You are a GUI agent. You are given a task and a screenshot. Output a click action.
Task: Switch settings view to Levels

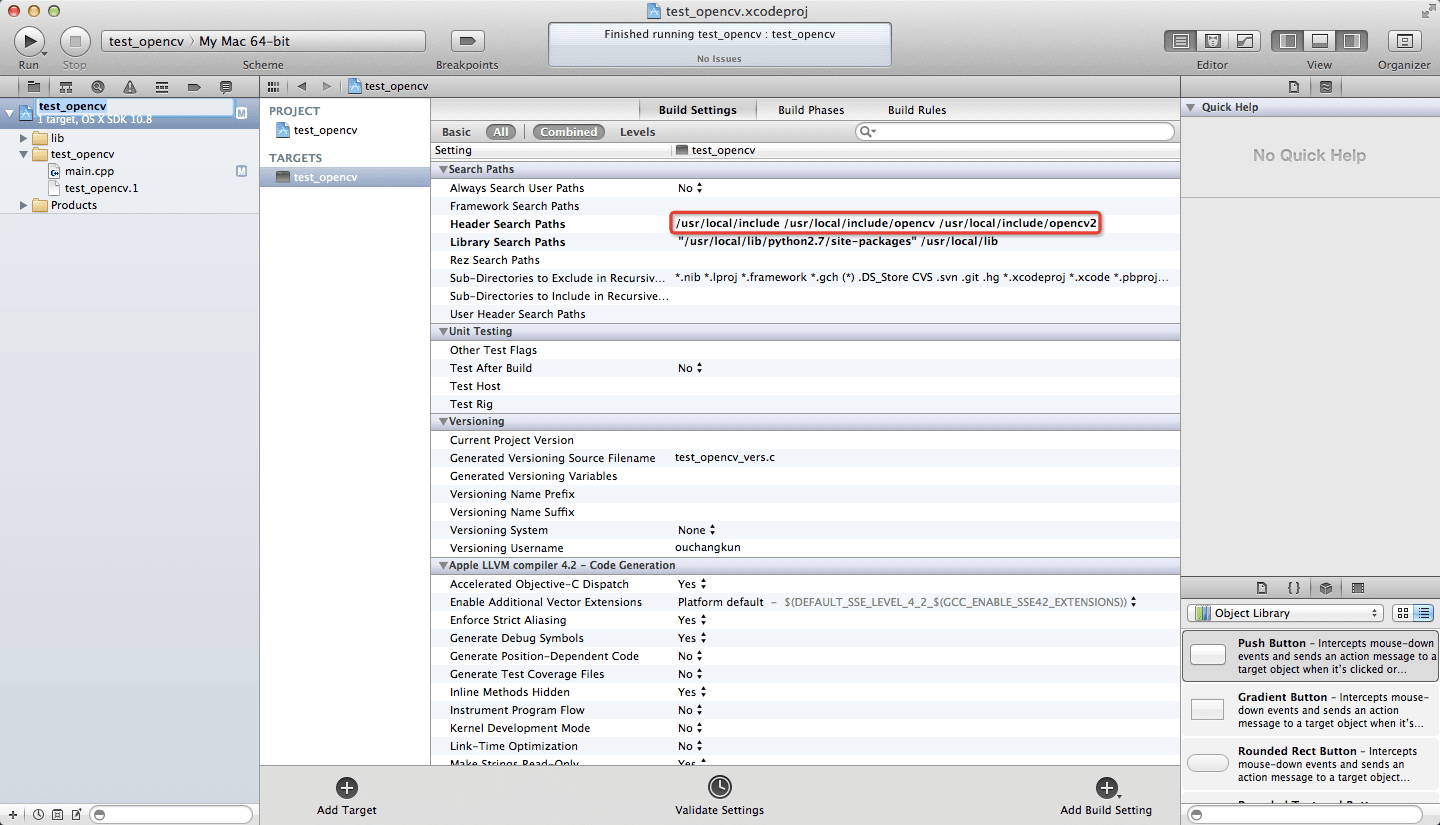coord(637,132)
